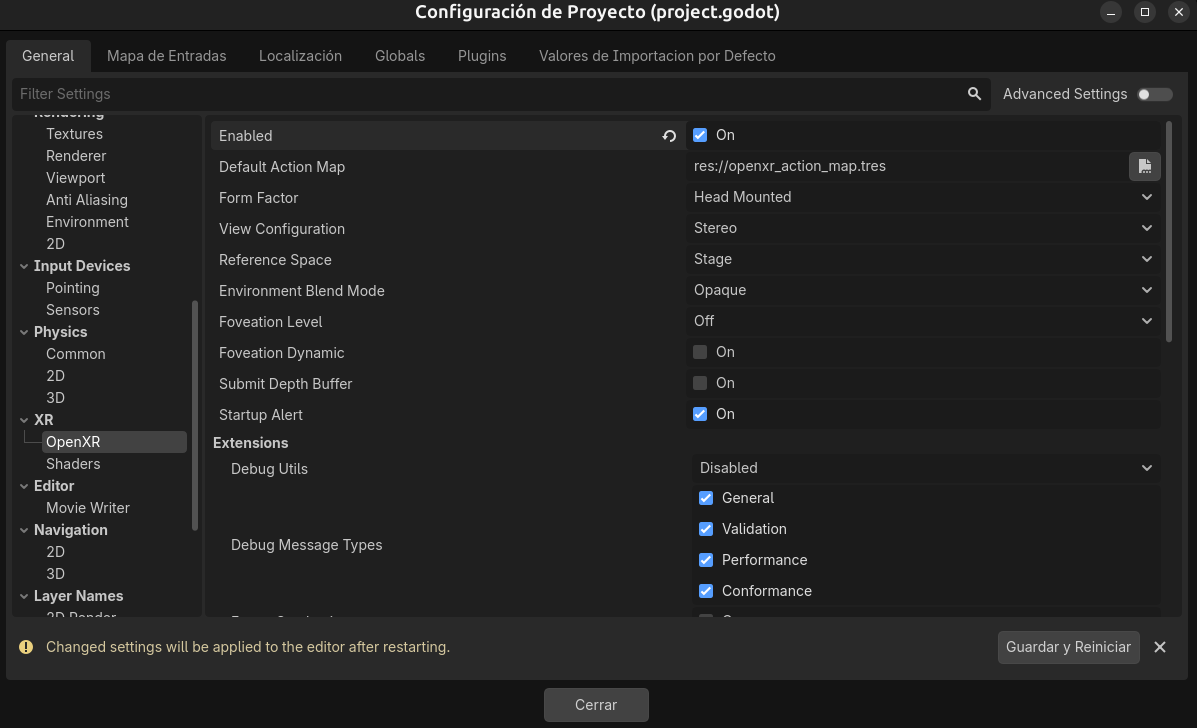This screenshot has height=728, width=1197.
Task: Enable Foveation Dynamic checkbox
Action: 700,352
